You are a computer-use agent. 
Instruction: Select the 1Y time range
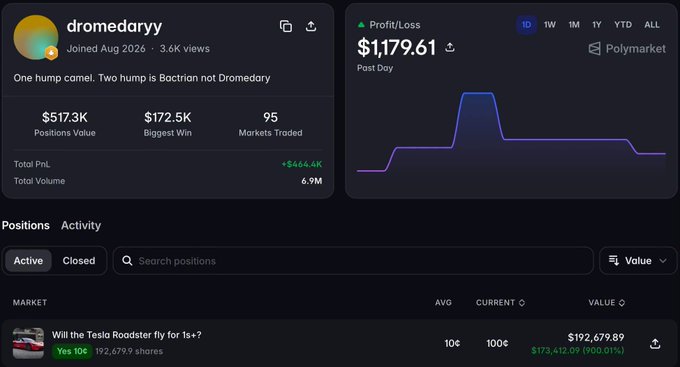coord(597,25)
